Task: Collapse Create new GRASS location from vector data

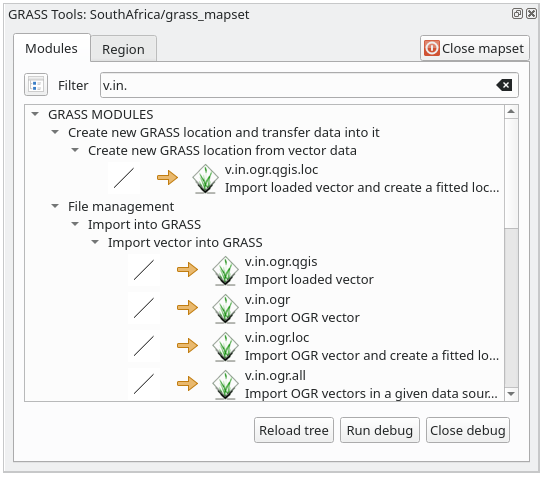Action: coord(75,150)
